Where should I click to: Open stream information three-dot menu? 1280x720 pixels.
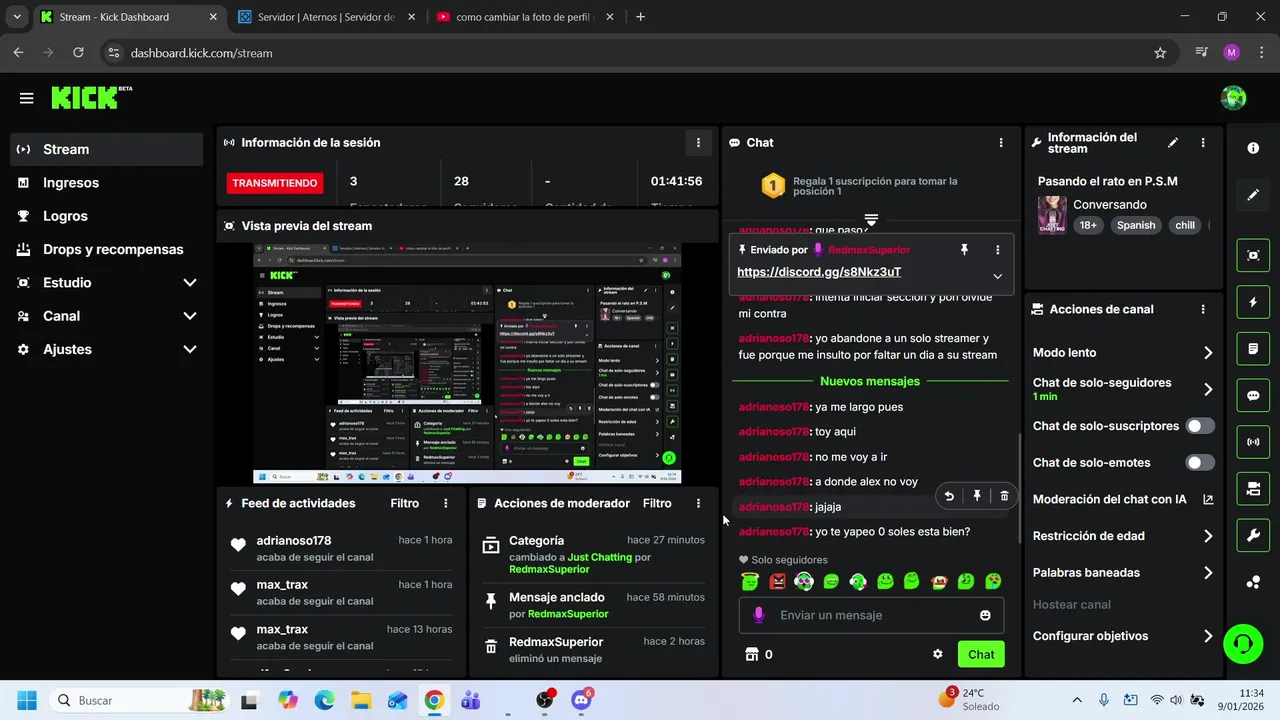click(x=1203, y=143)
